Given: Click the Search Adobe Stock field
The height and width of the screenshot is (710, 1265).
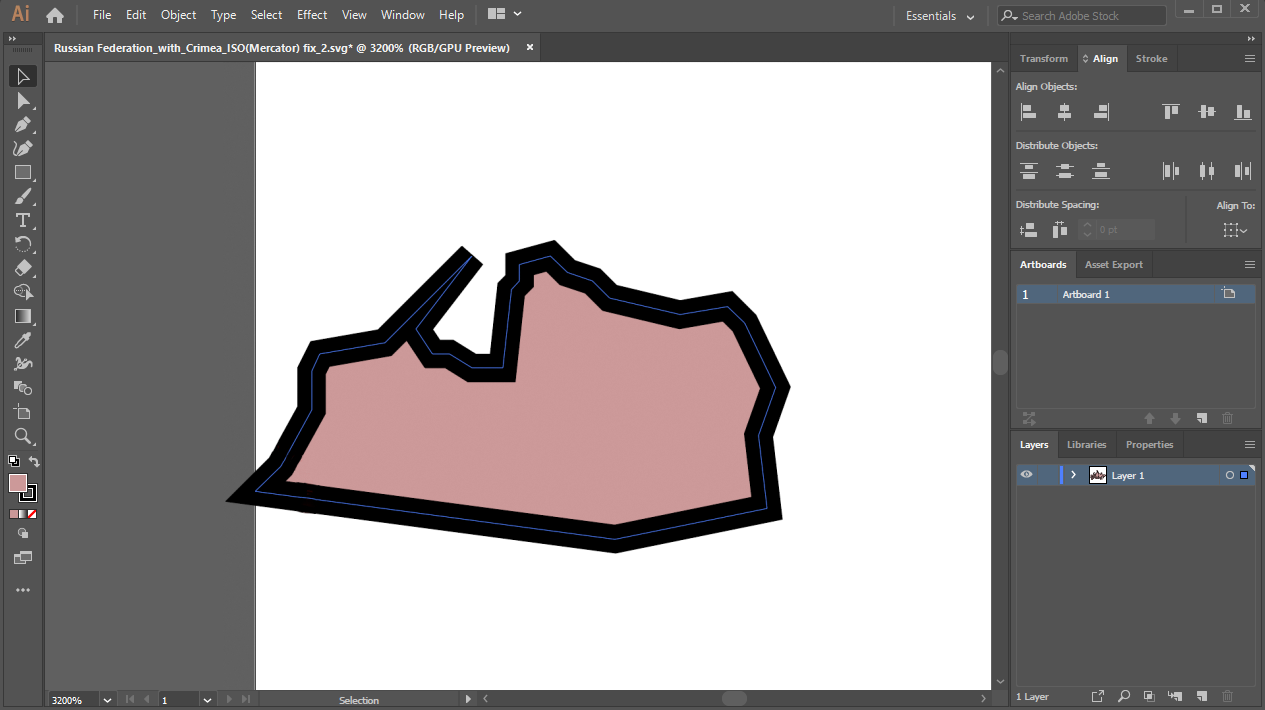Looking at the screenshot, I should (1090, 16).
